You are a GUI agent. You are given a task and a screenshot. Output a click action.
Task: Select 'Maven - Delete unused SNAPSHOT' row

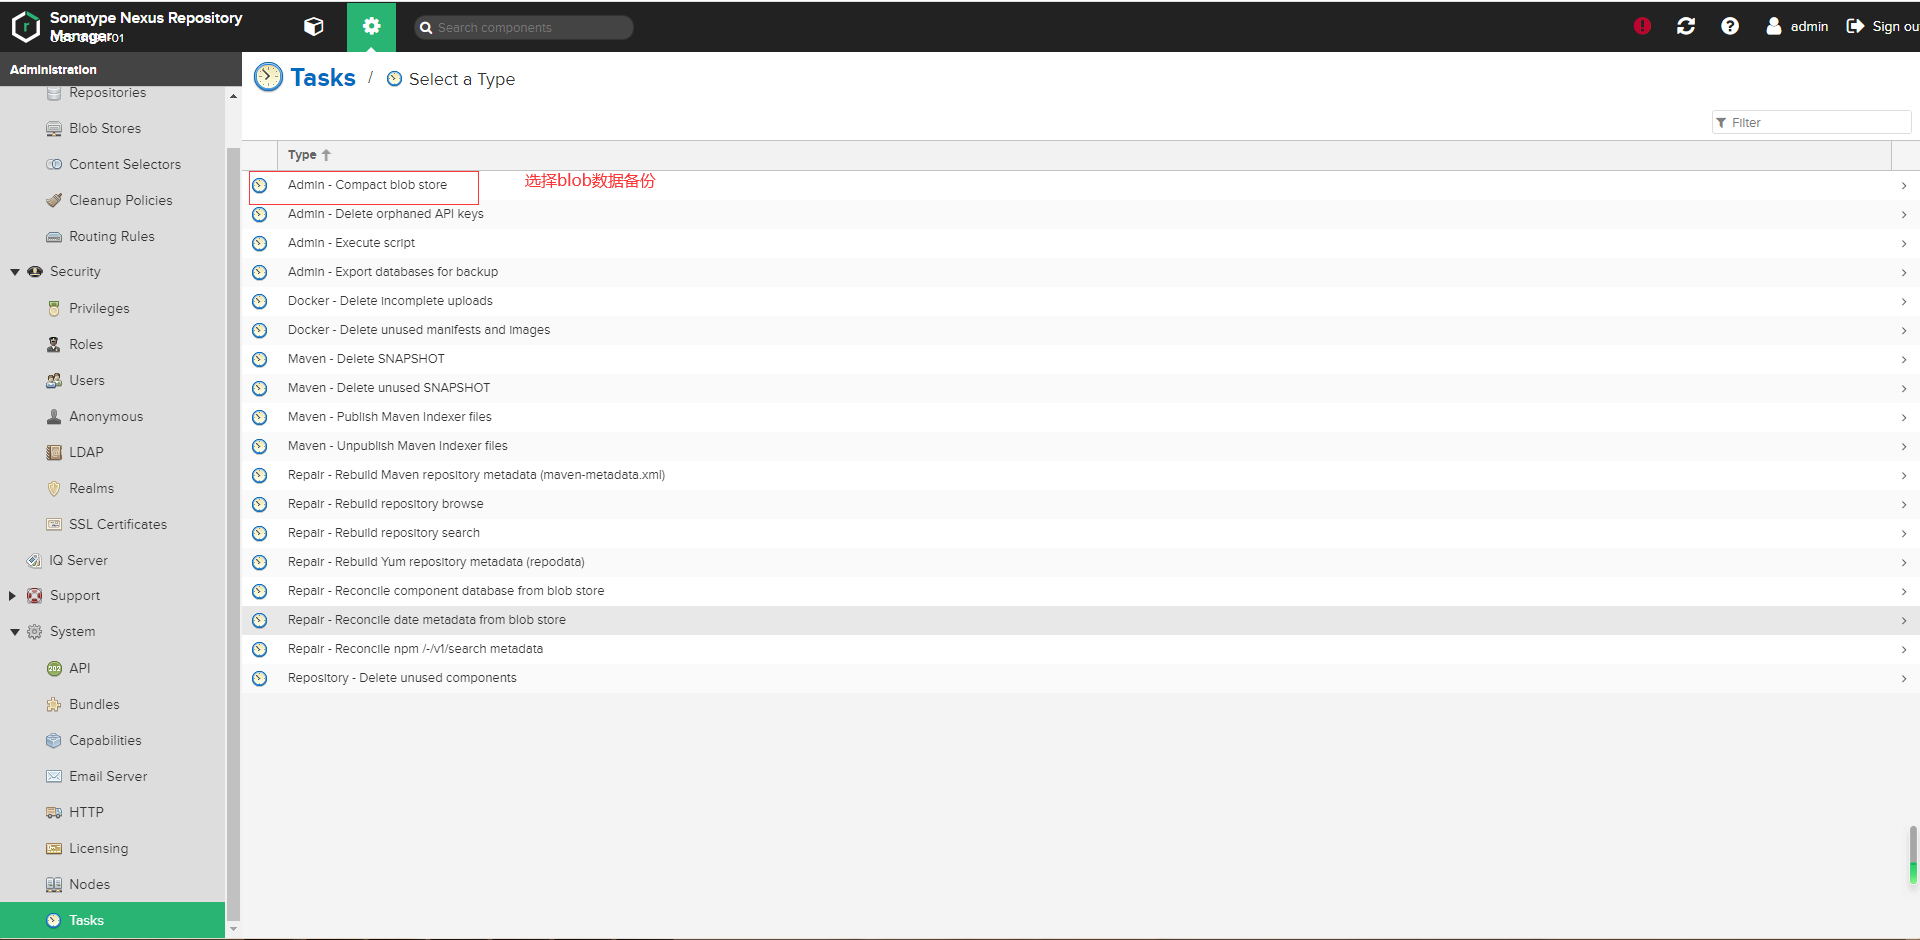(x=1081, y=388)
